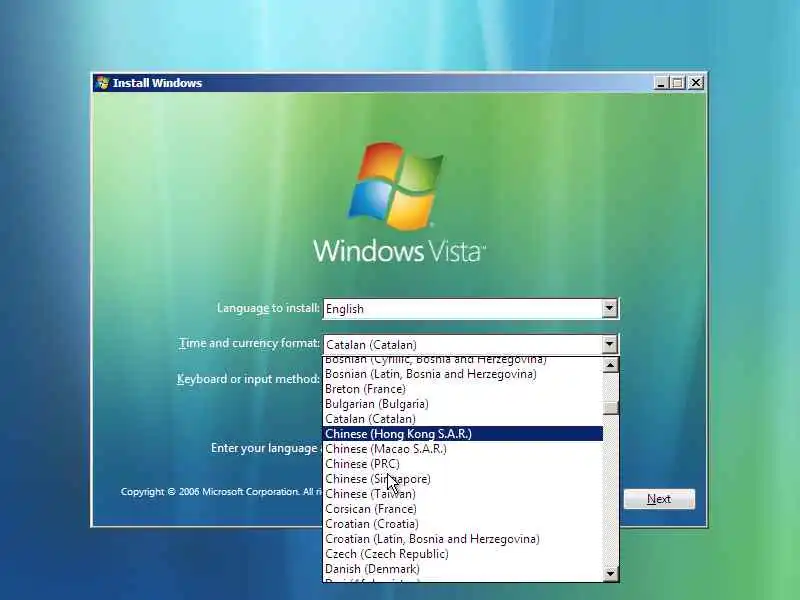The height and width of the screenshot is (600, 800).
Task: Pick Chinese (Singapore) from list
Action: coord(463,479)
